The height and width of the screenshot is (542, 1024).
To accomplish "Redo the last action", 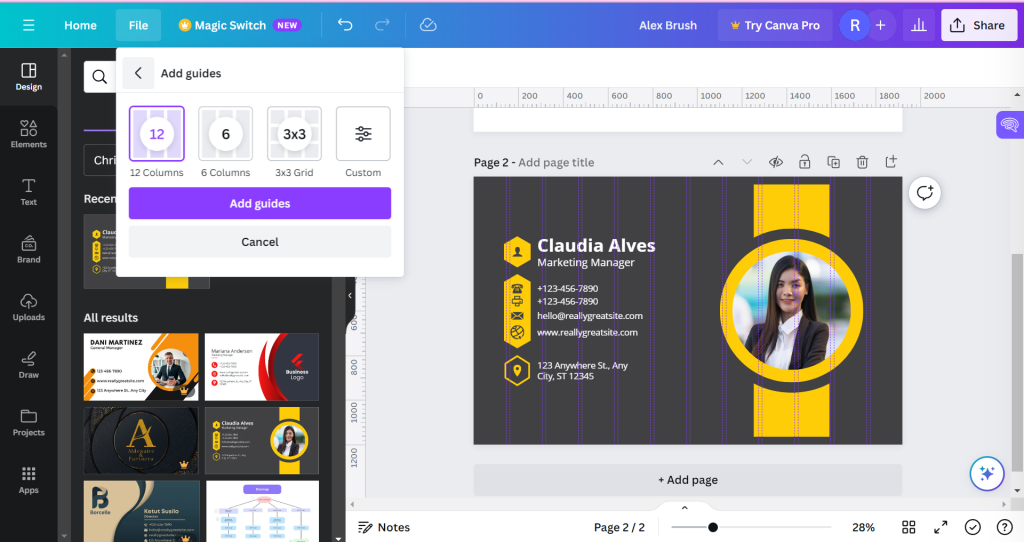I will point(382,25).
